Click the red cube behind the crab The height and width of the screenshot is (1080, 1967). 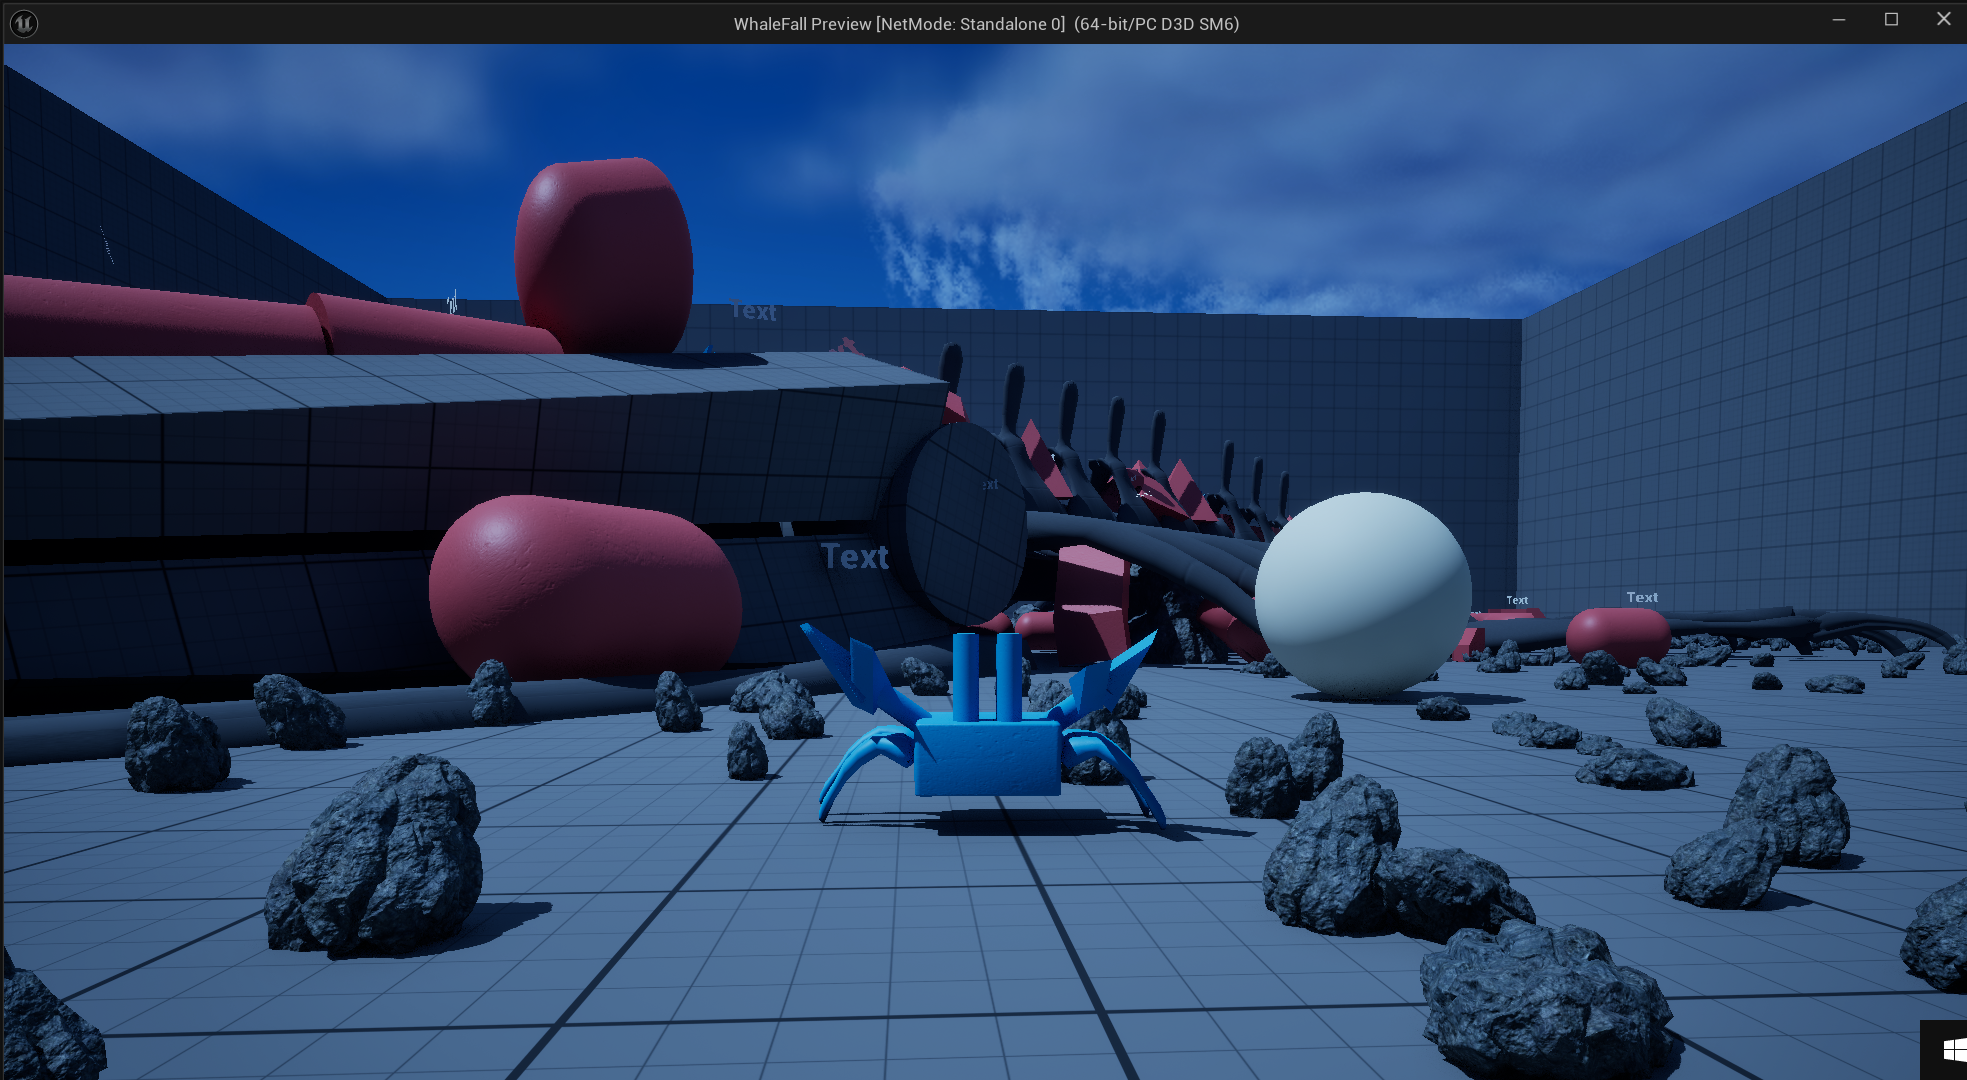(x=1092, y=600)
